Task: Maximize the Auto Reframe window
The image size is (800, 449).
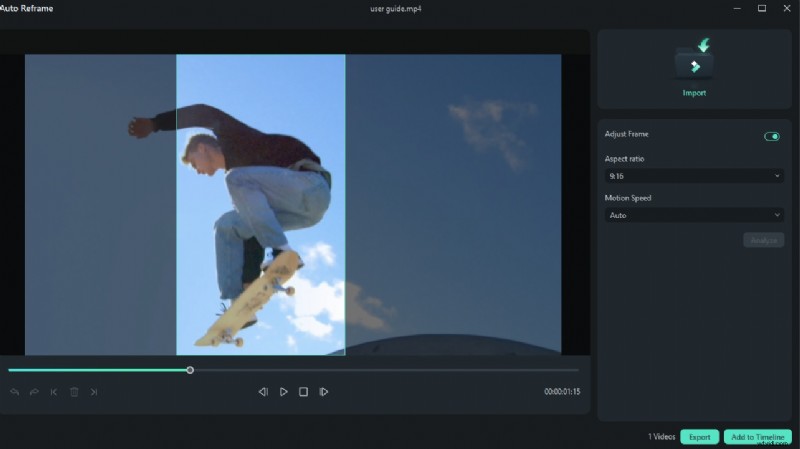Action: [x=762, y=8]
